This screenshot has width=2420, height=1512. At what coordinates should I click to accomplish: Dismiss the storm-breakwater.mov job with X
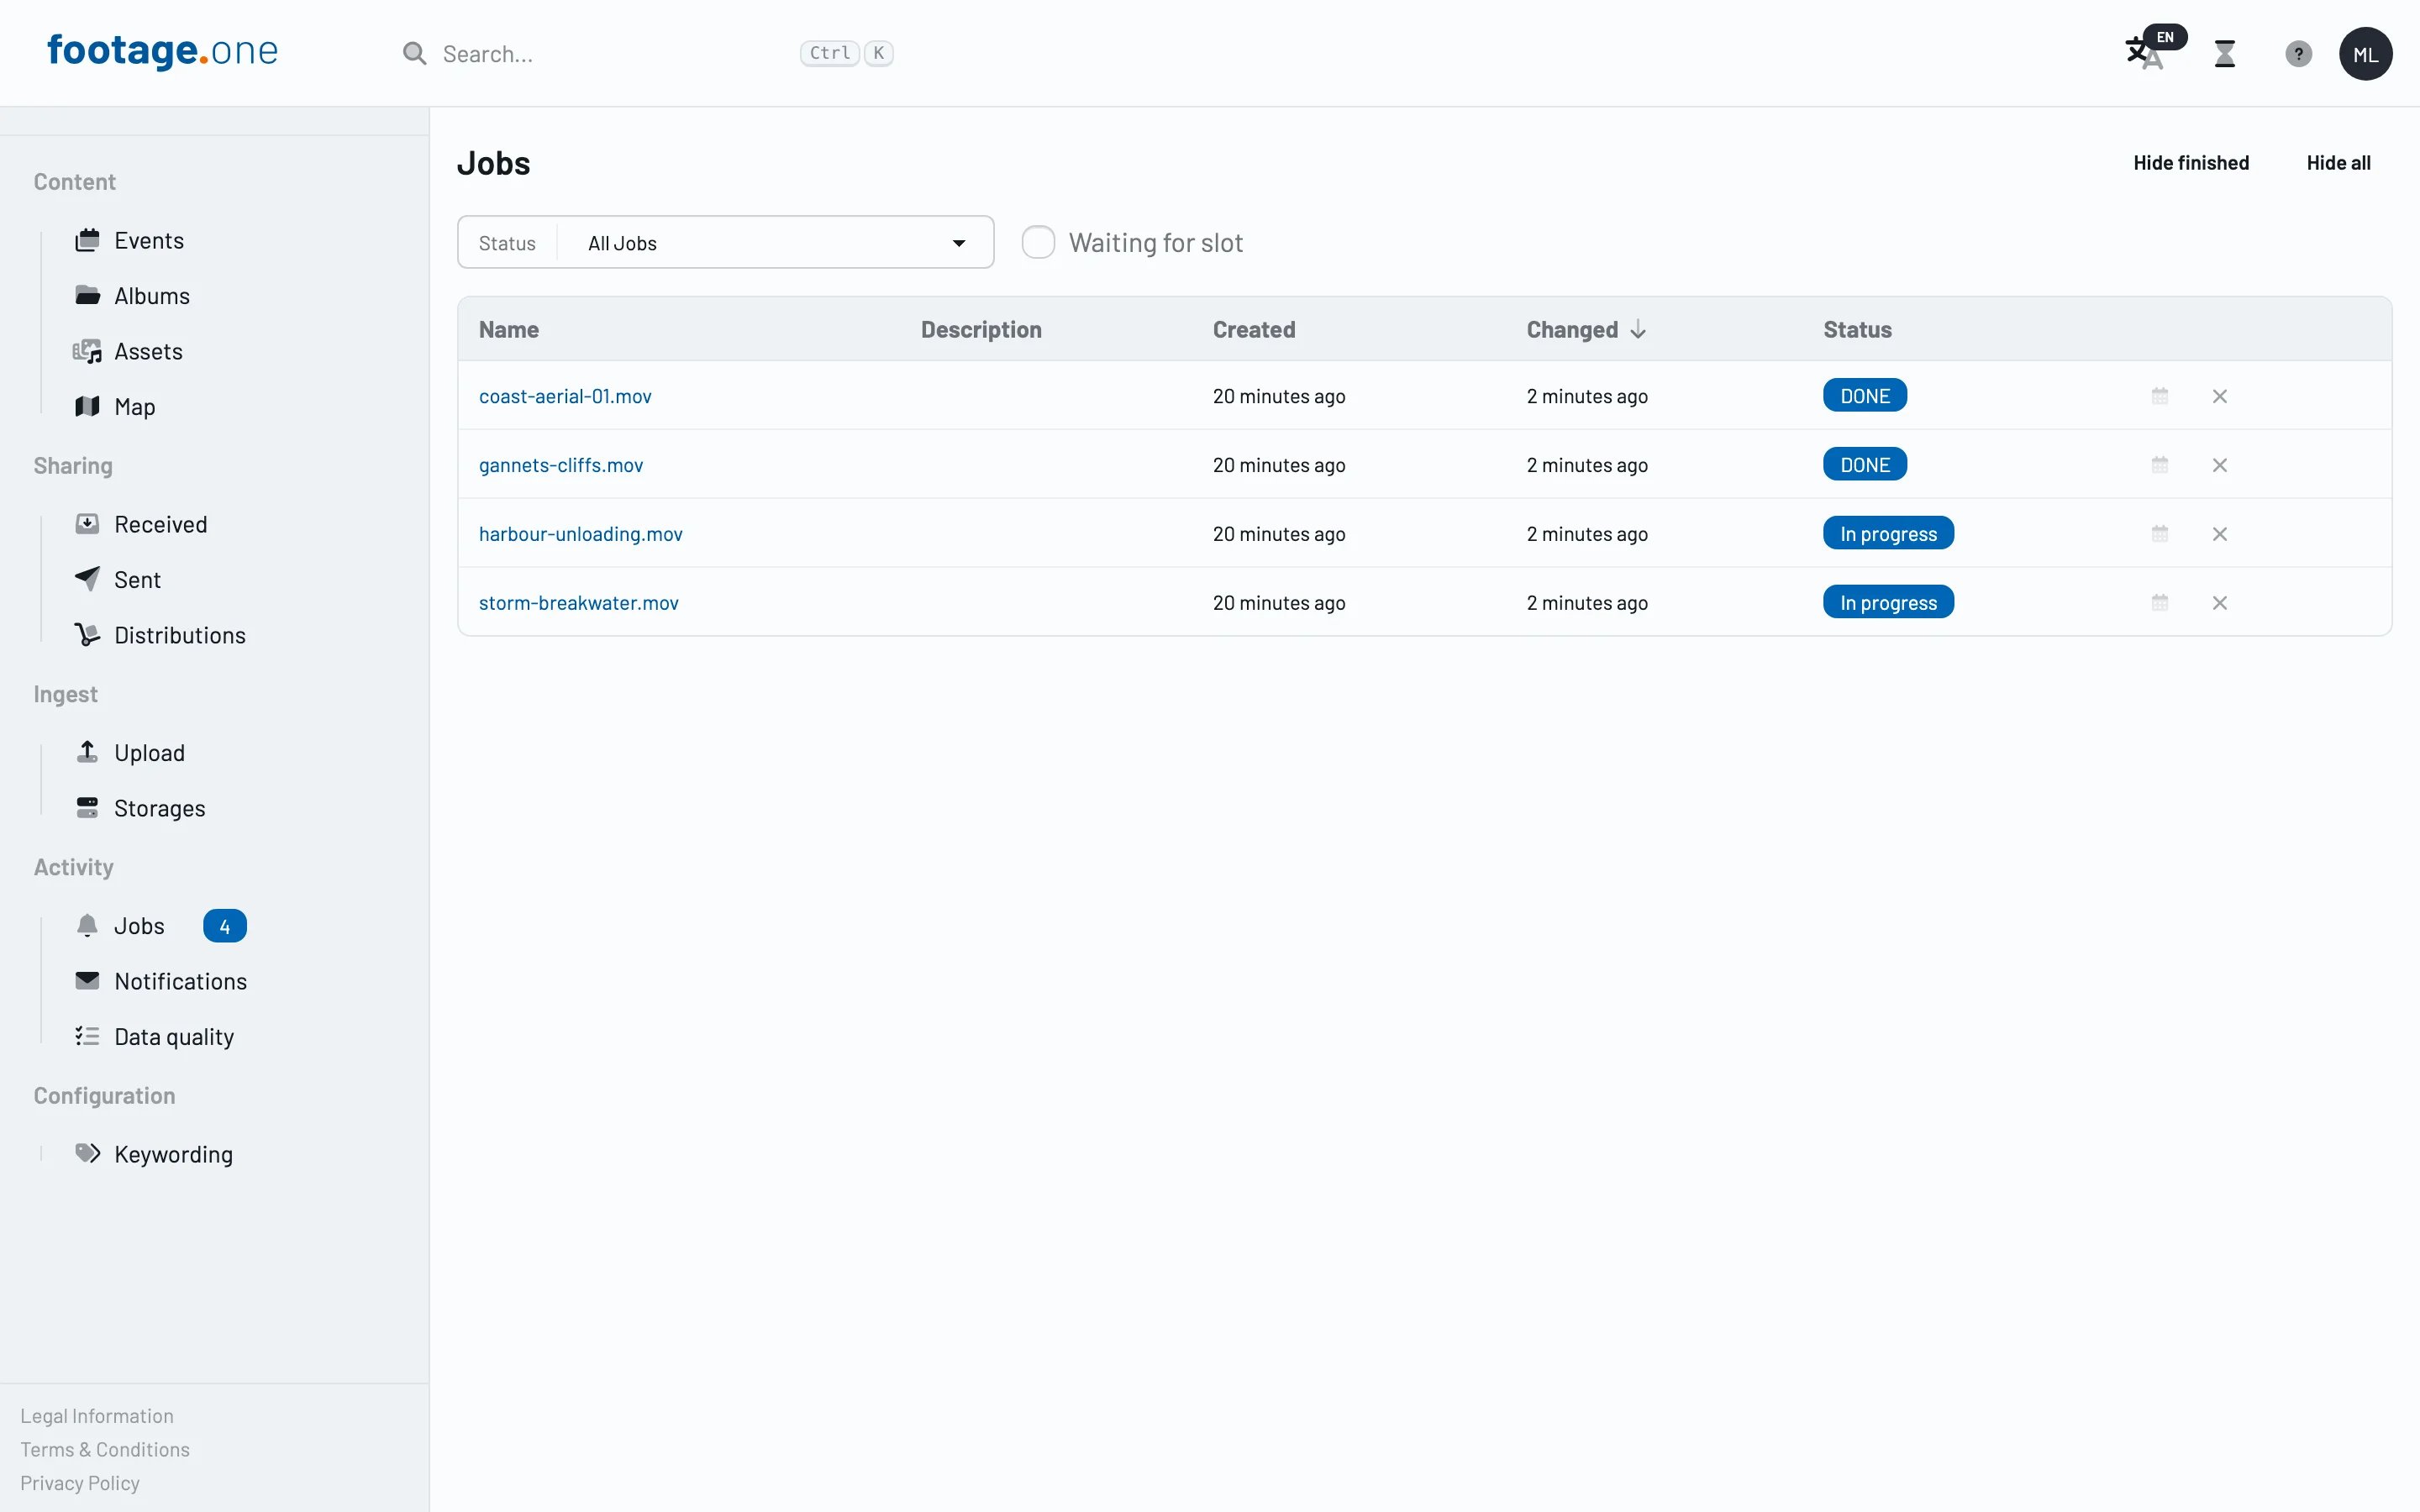[2219, 603]
